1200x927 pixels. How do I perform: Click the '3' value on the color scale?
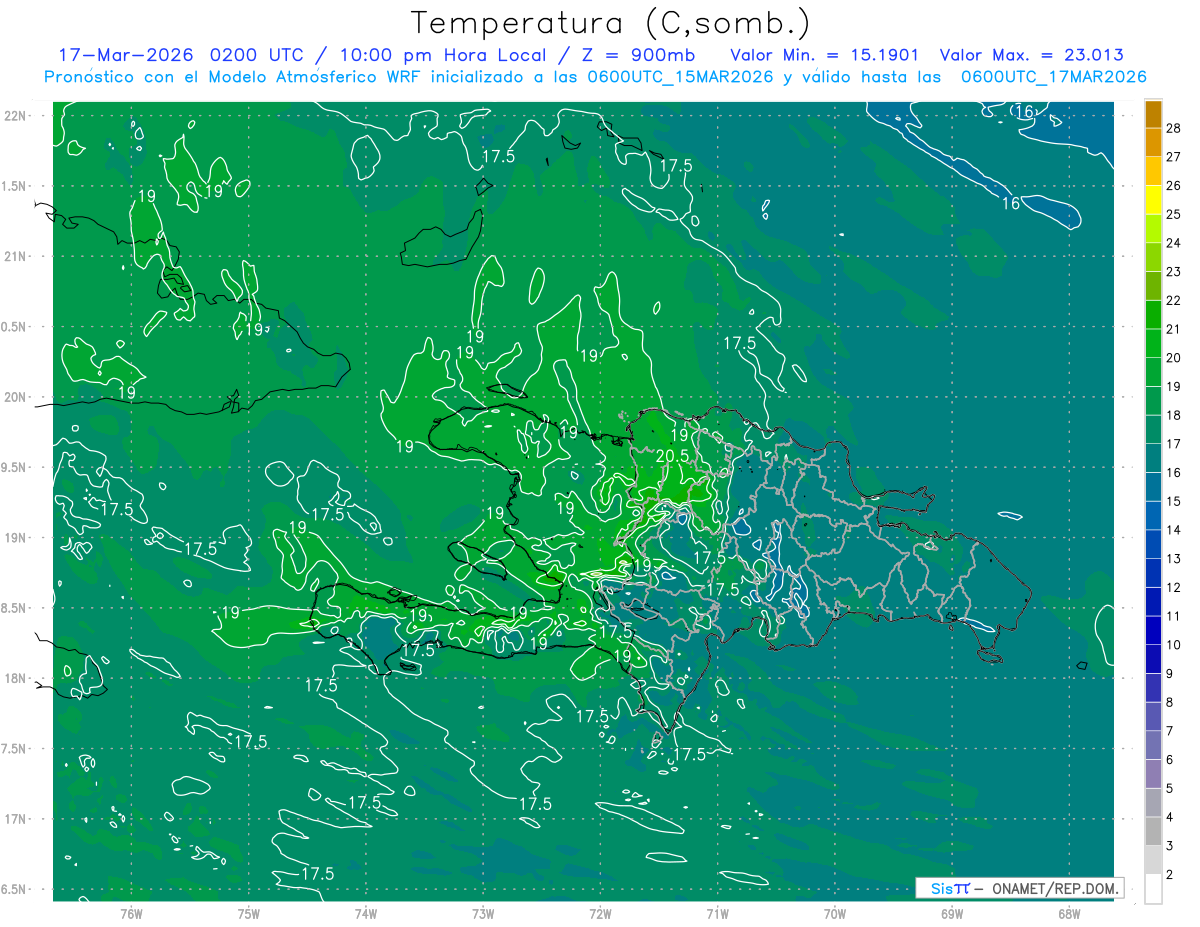[1170, 846]
